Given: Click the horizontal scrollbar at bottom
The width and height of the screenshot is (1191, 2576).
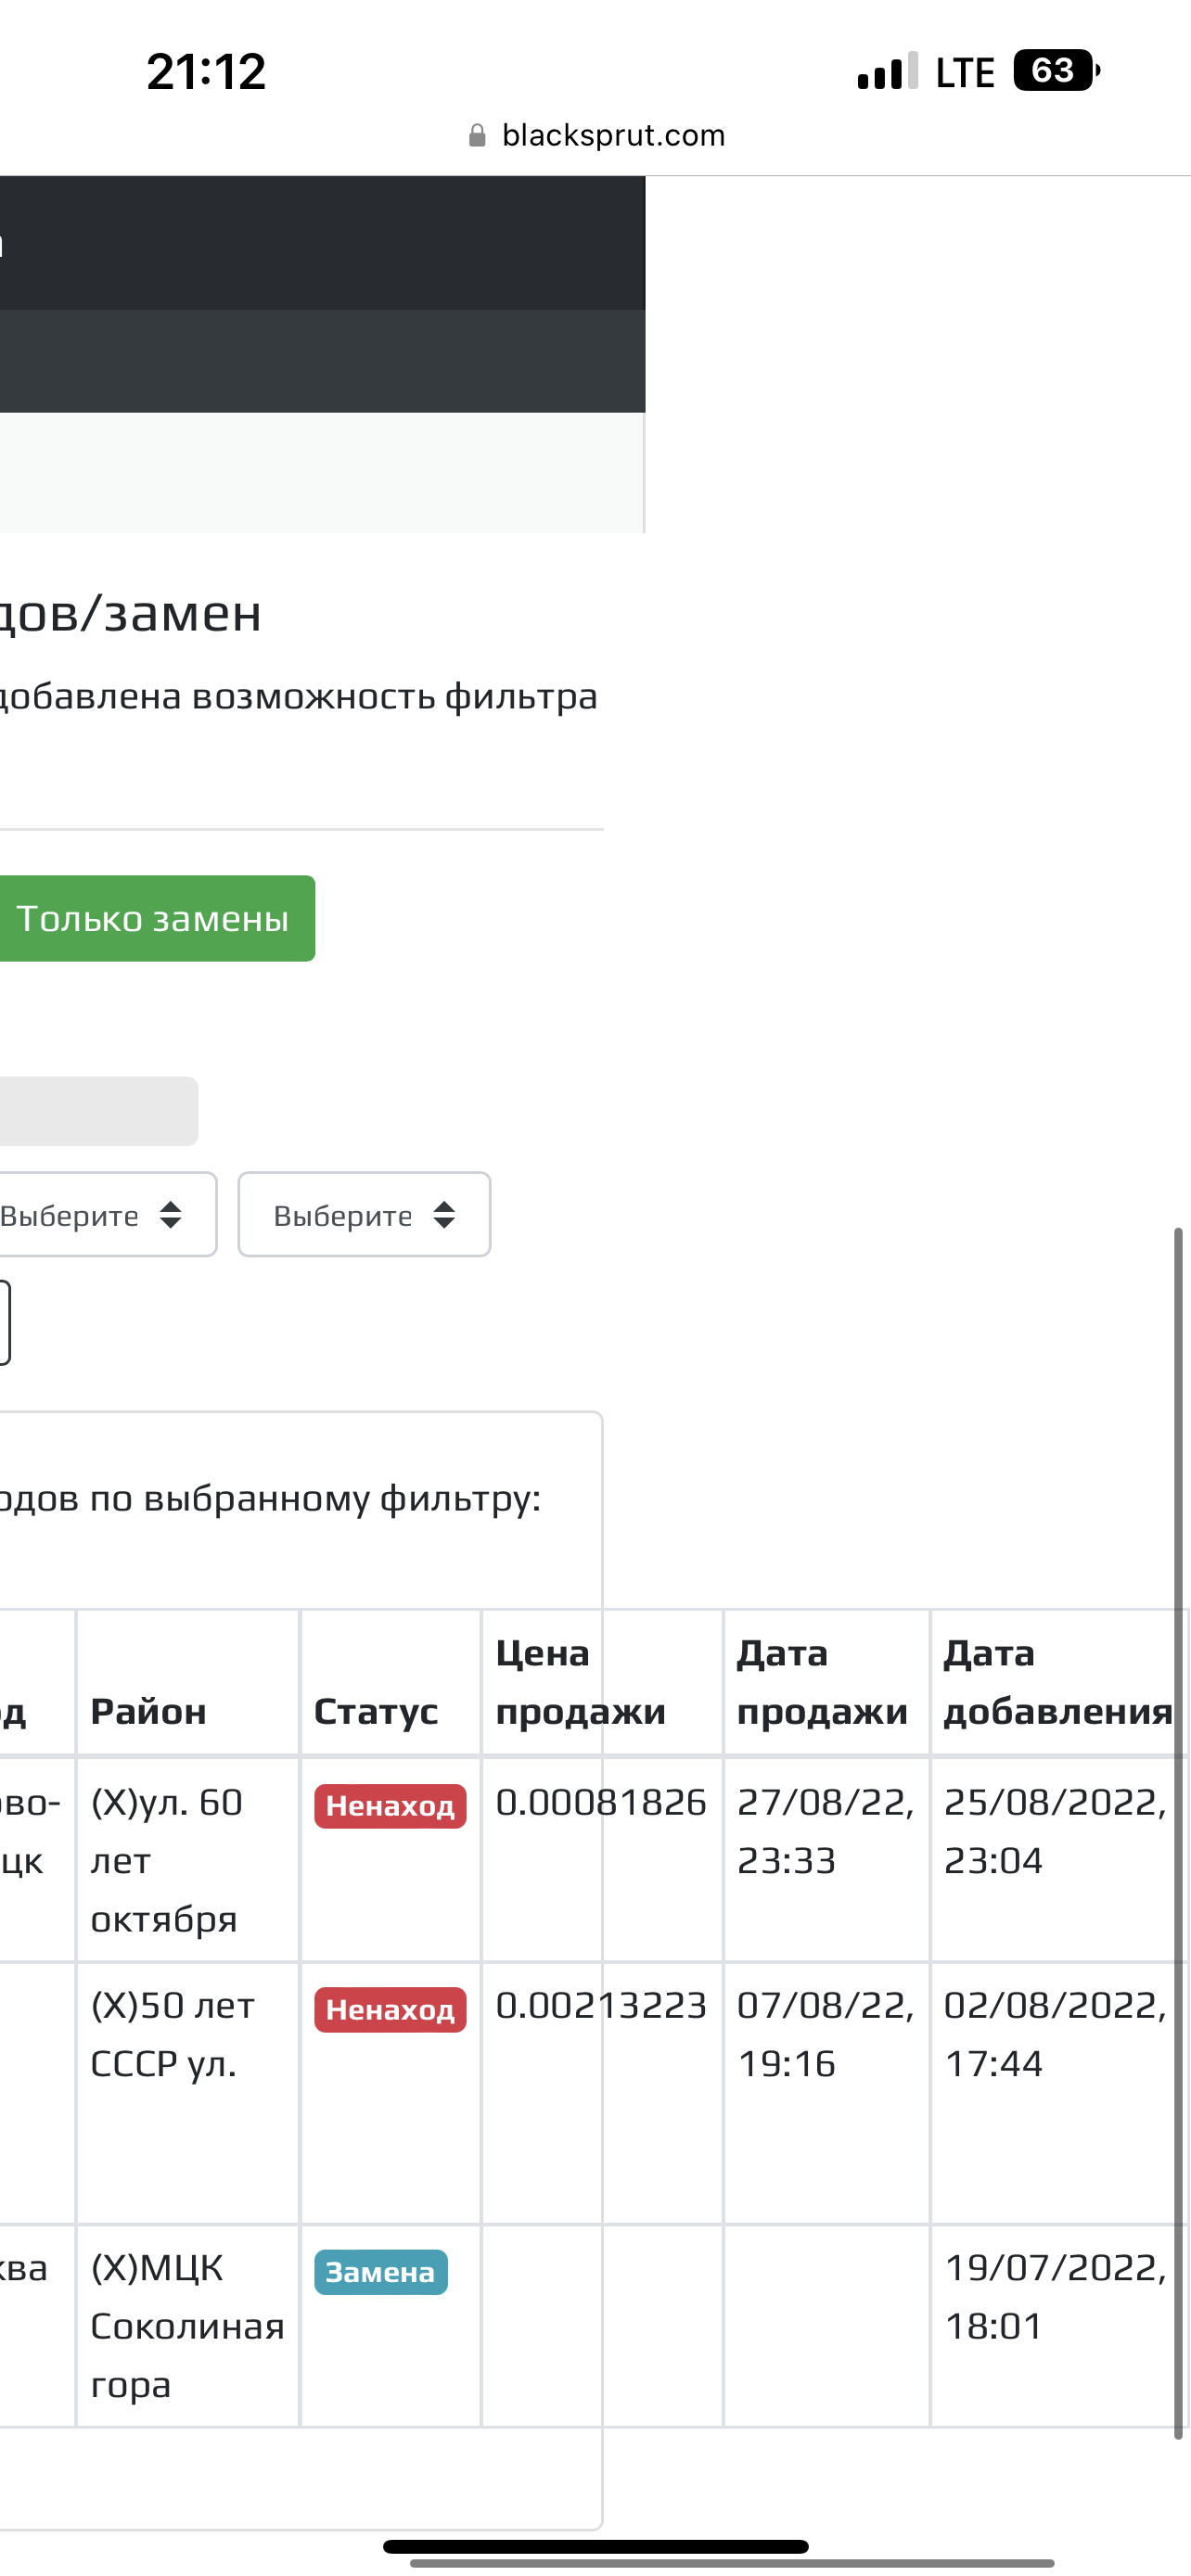Looking at the screenshot, I should coord(732,2563).
